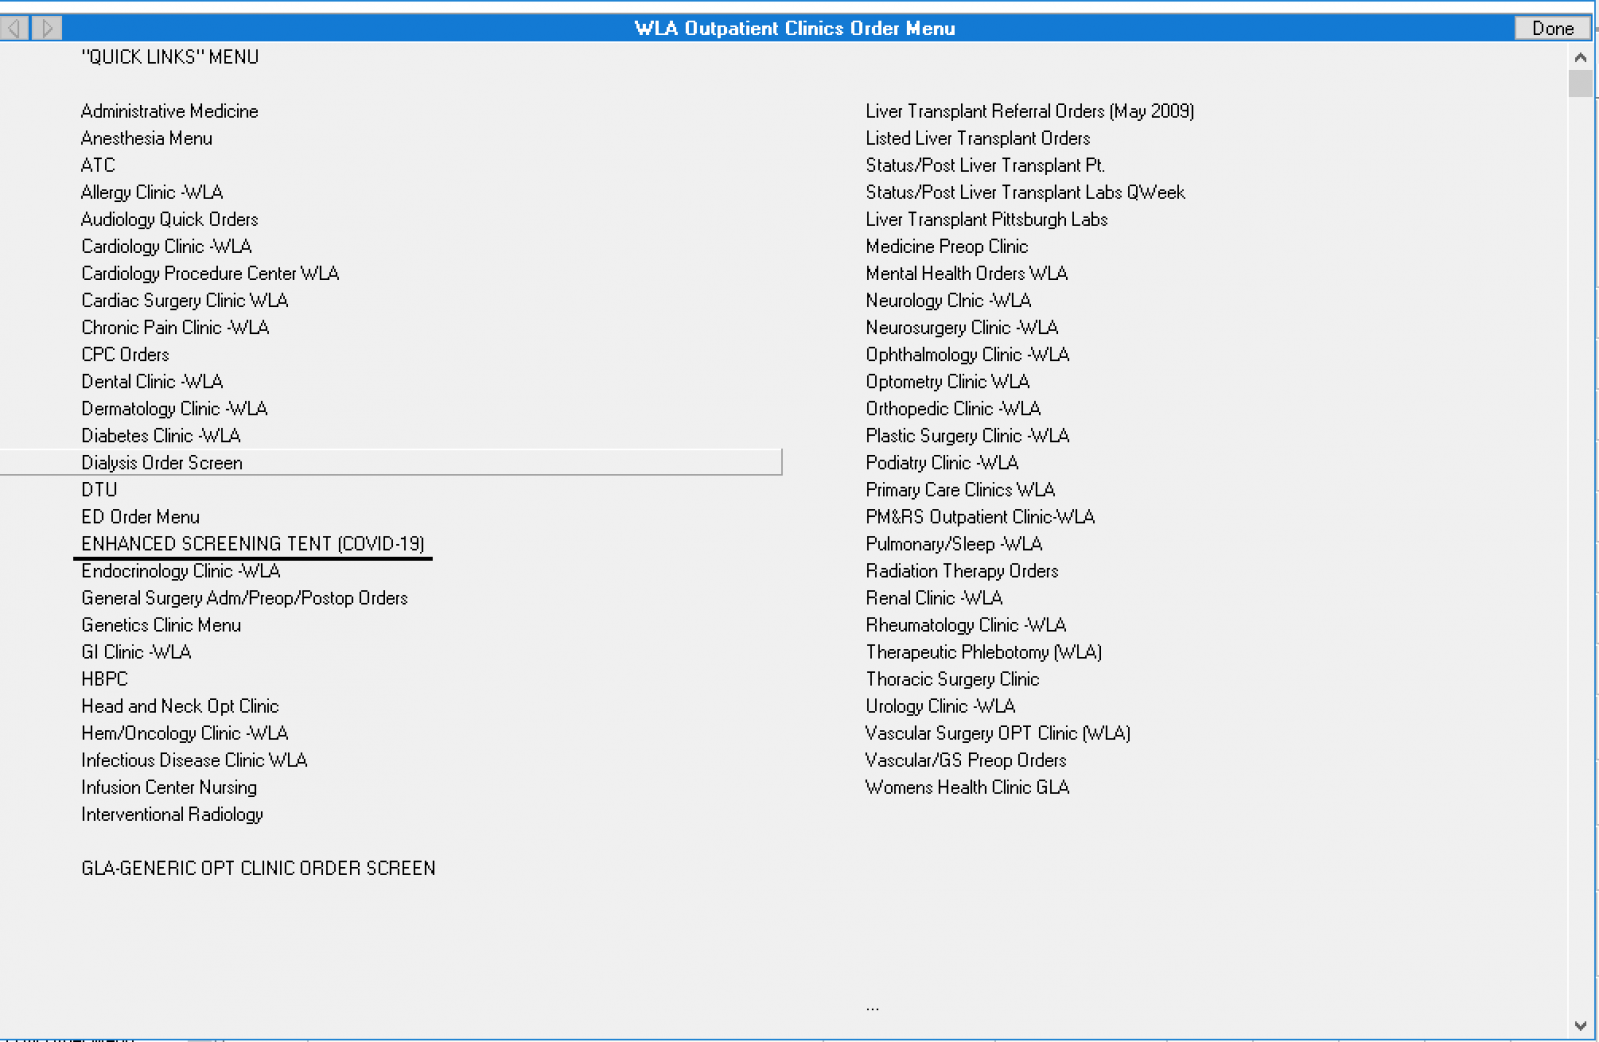This screenshot has height=1042, width=1599.
Task: Select Cardiology Clinic -WLA
Action: click(x=166, y=247)
